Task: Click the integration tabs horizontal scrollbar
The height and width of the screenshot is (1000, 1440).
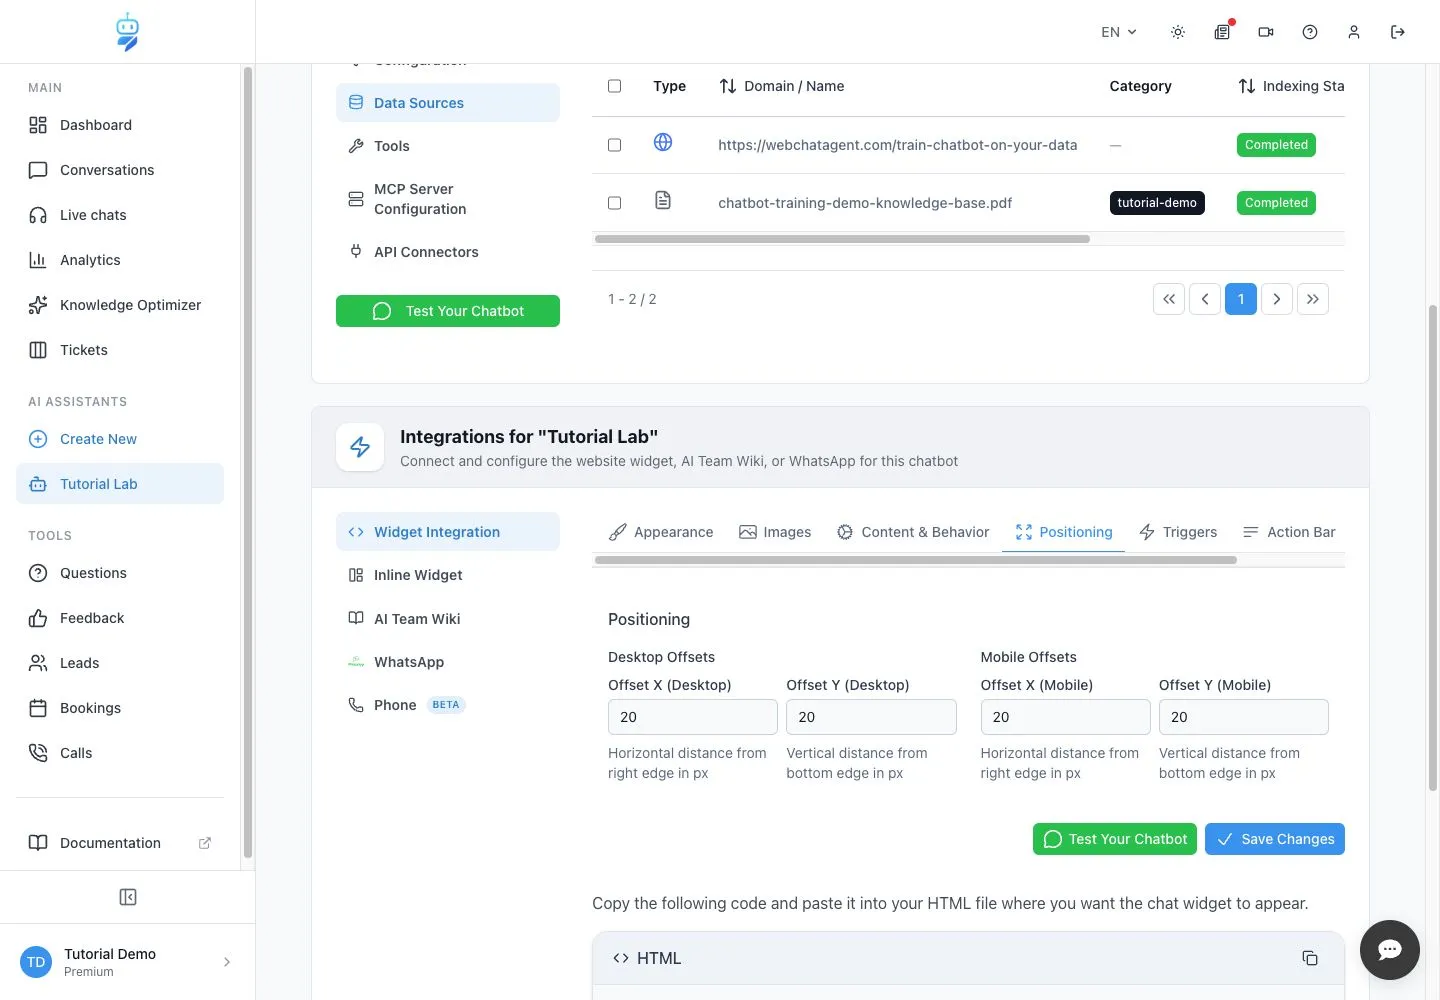Action: (x=915, y=560)
